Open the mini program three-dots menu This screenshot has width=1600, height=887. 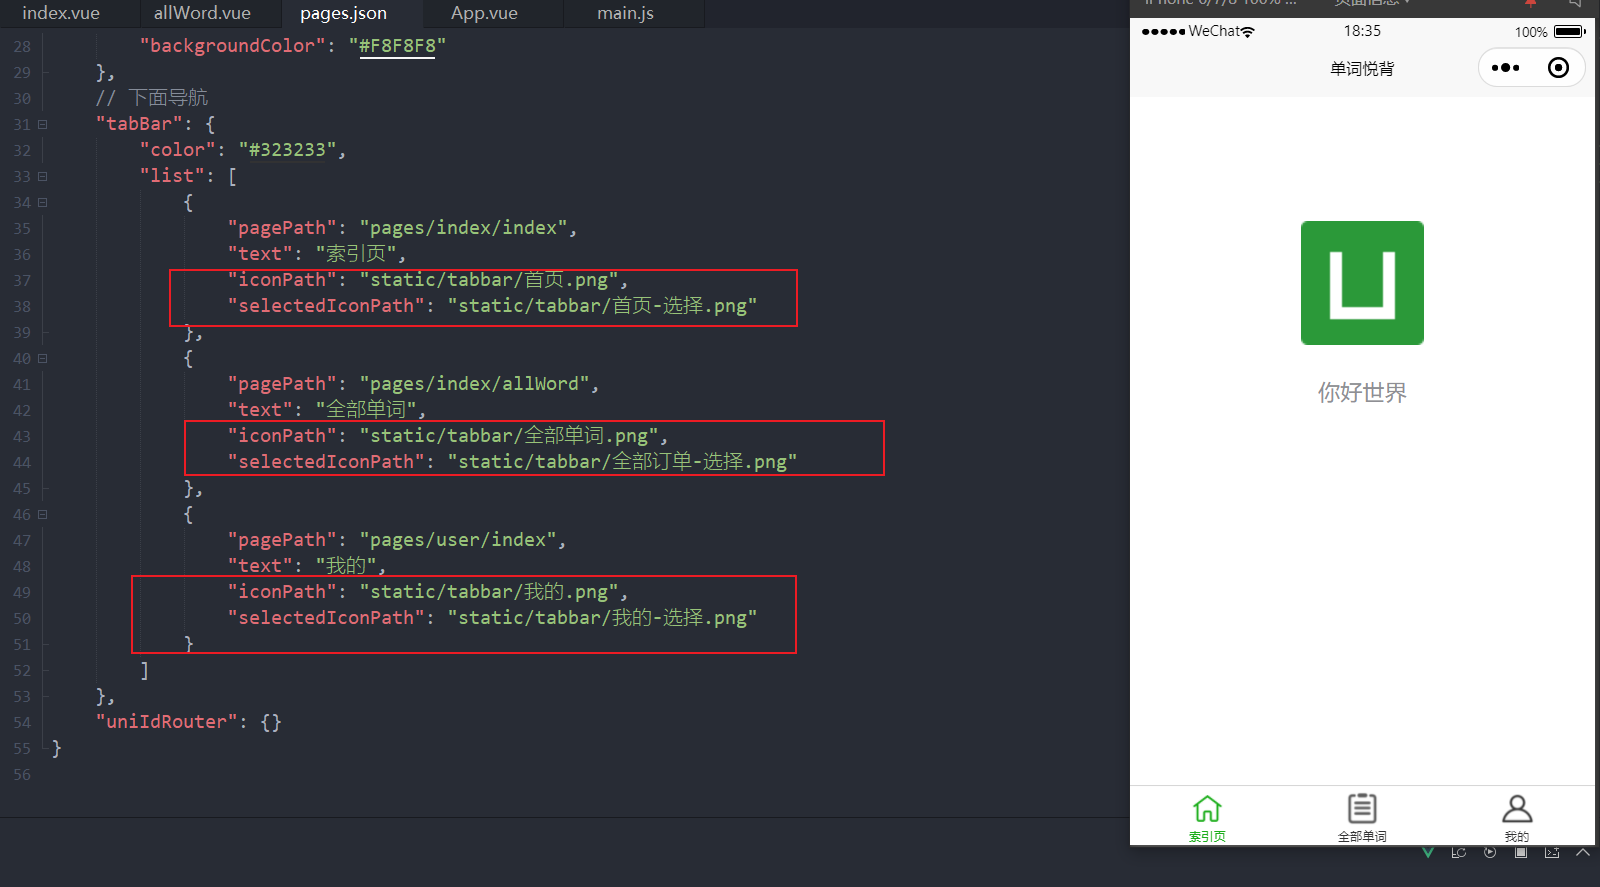point(1505,68)
